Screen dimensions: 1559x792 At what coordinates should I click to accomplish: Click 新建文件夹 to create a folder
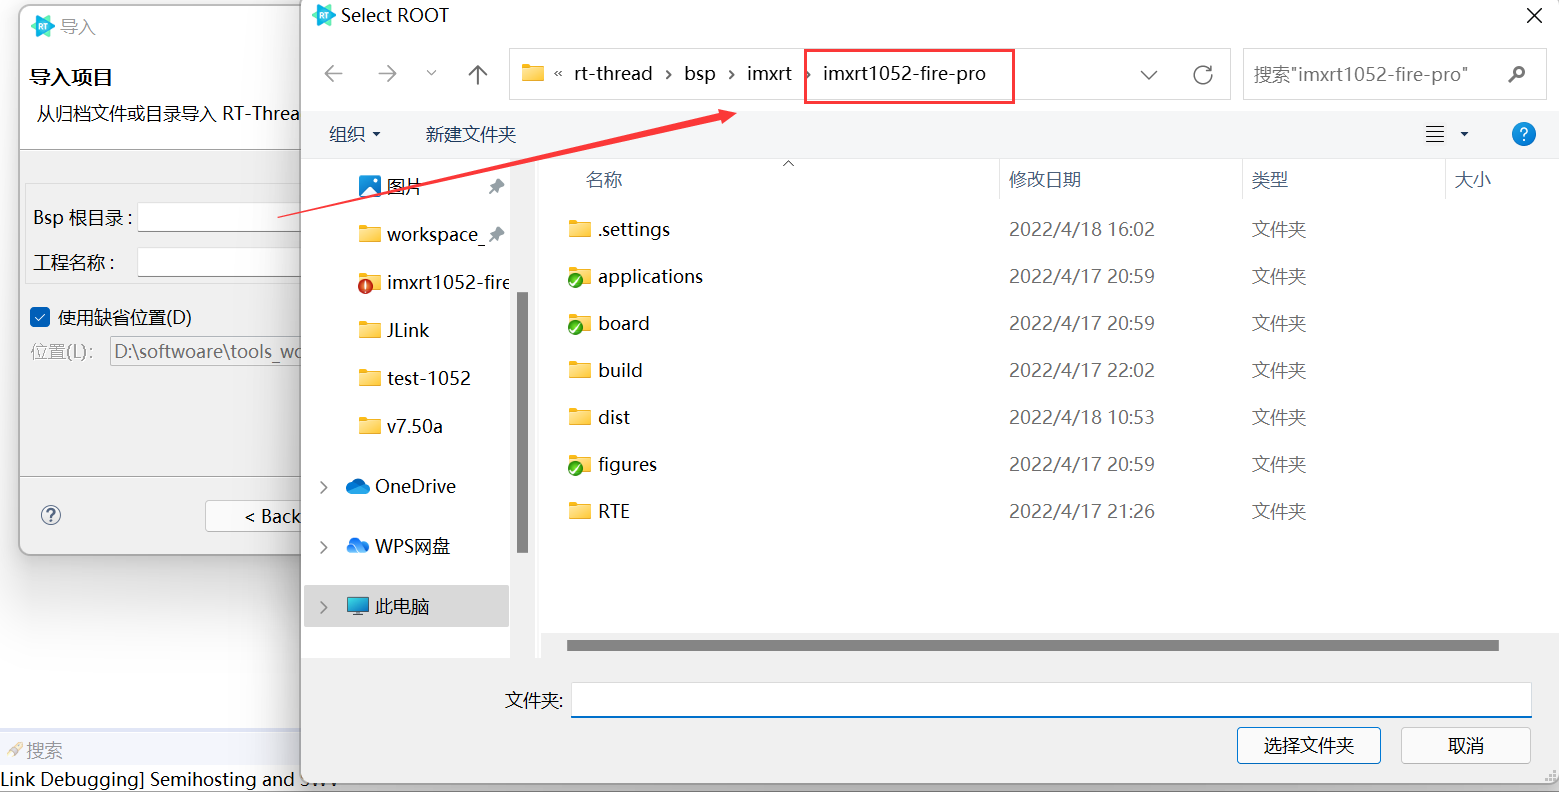(470, 134)
